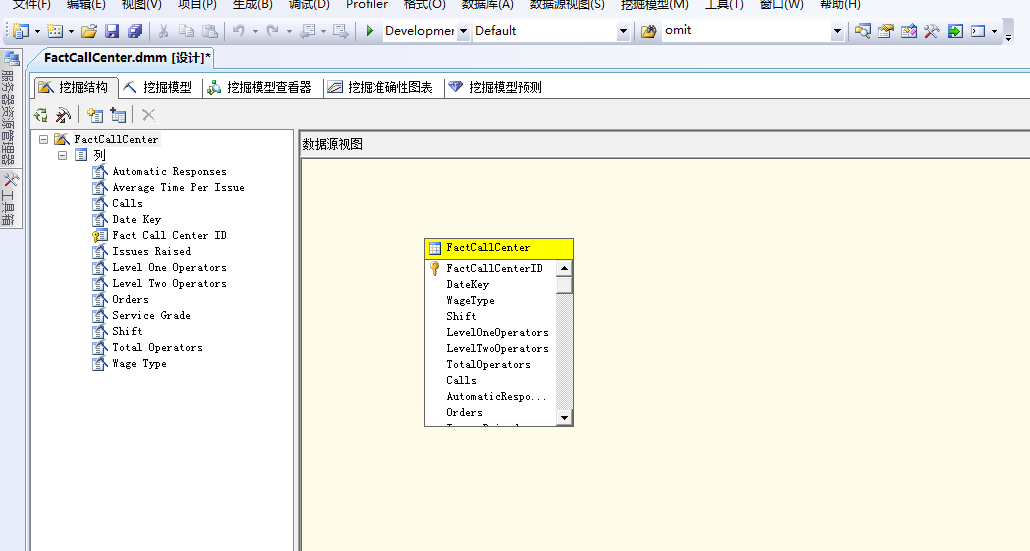Image resolution: width=1030 pixels, height=551 pixels.
Task: Open the omit search combo dropdown
Action: 837,31
